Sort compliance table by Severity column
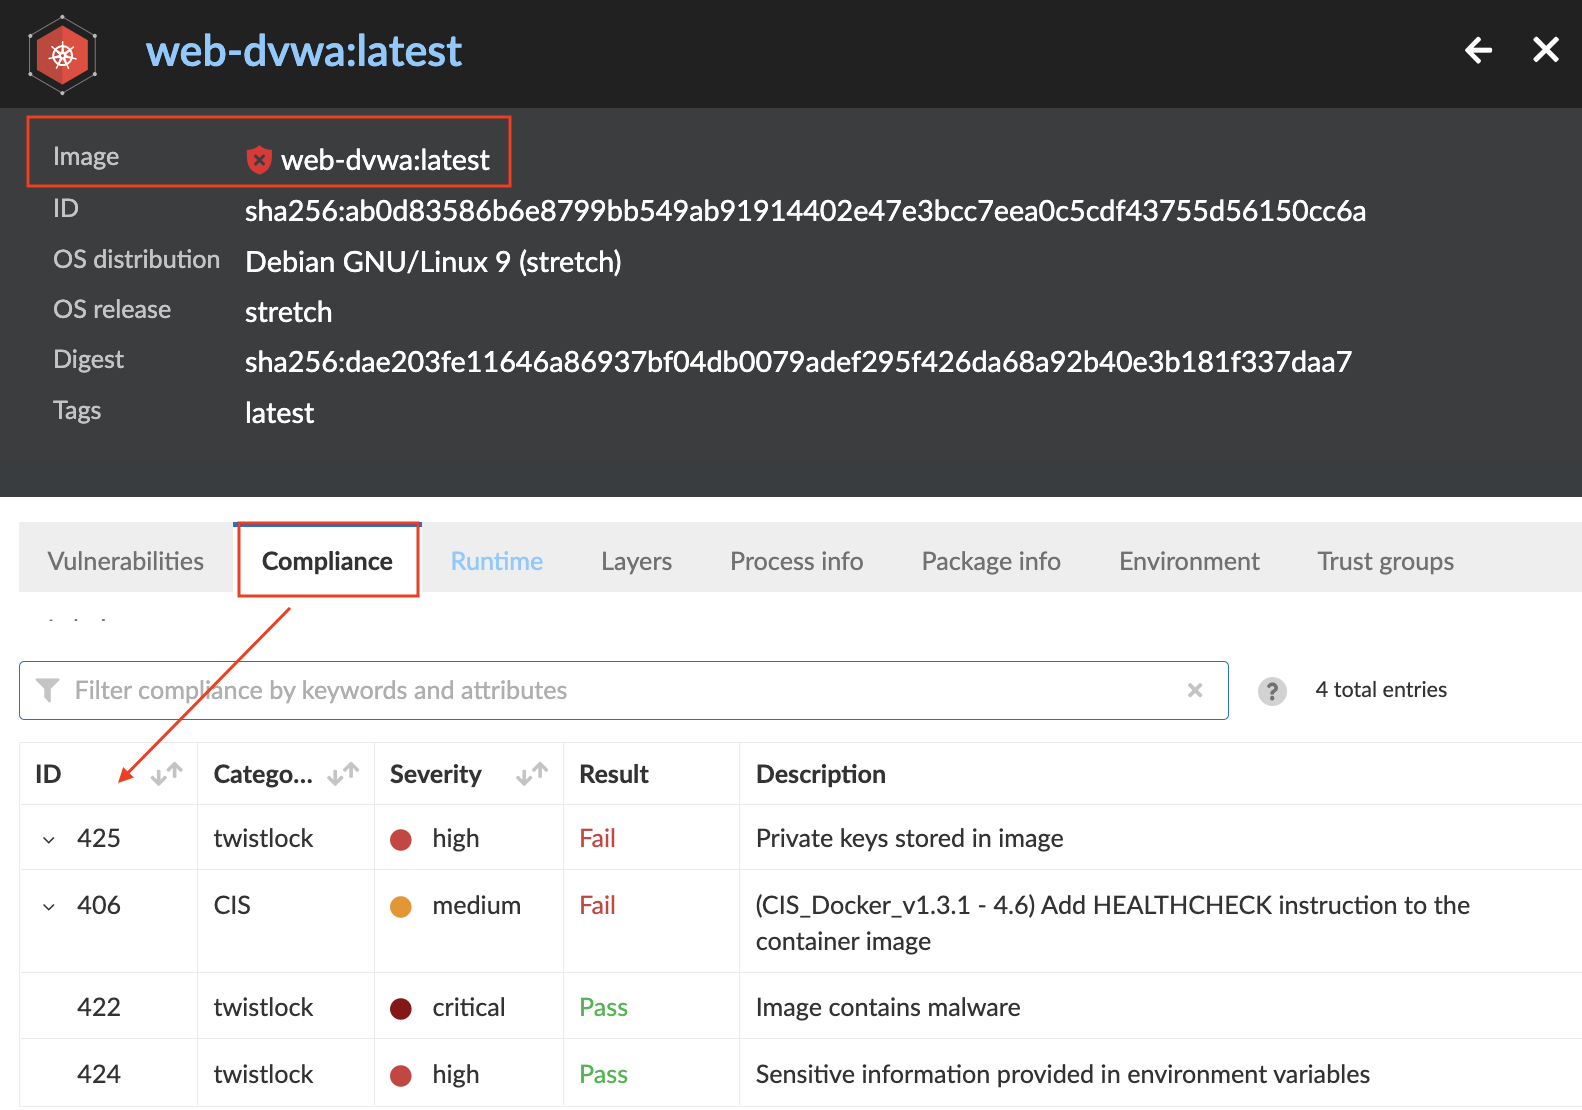Screen dimensions: 1582x1110 coord(532,774)
